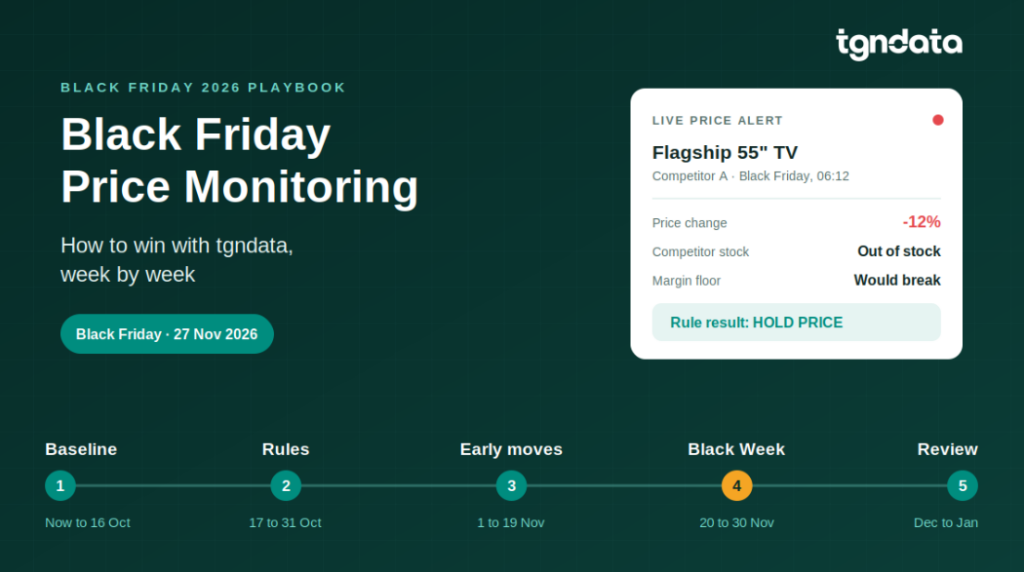
Task: Click the Early moves stage label
Action: click(x=511, y=449)
